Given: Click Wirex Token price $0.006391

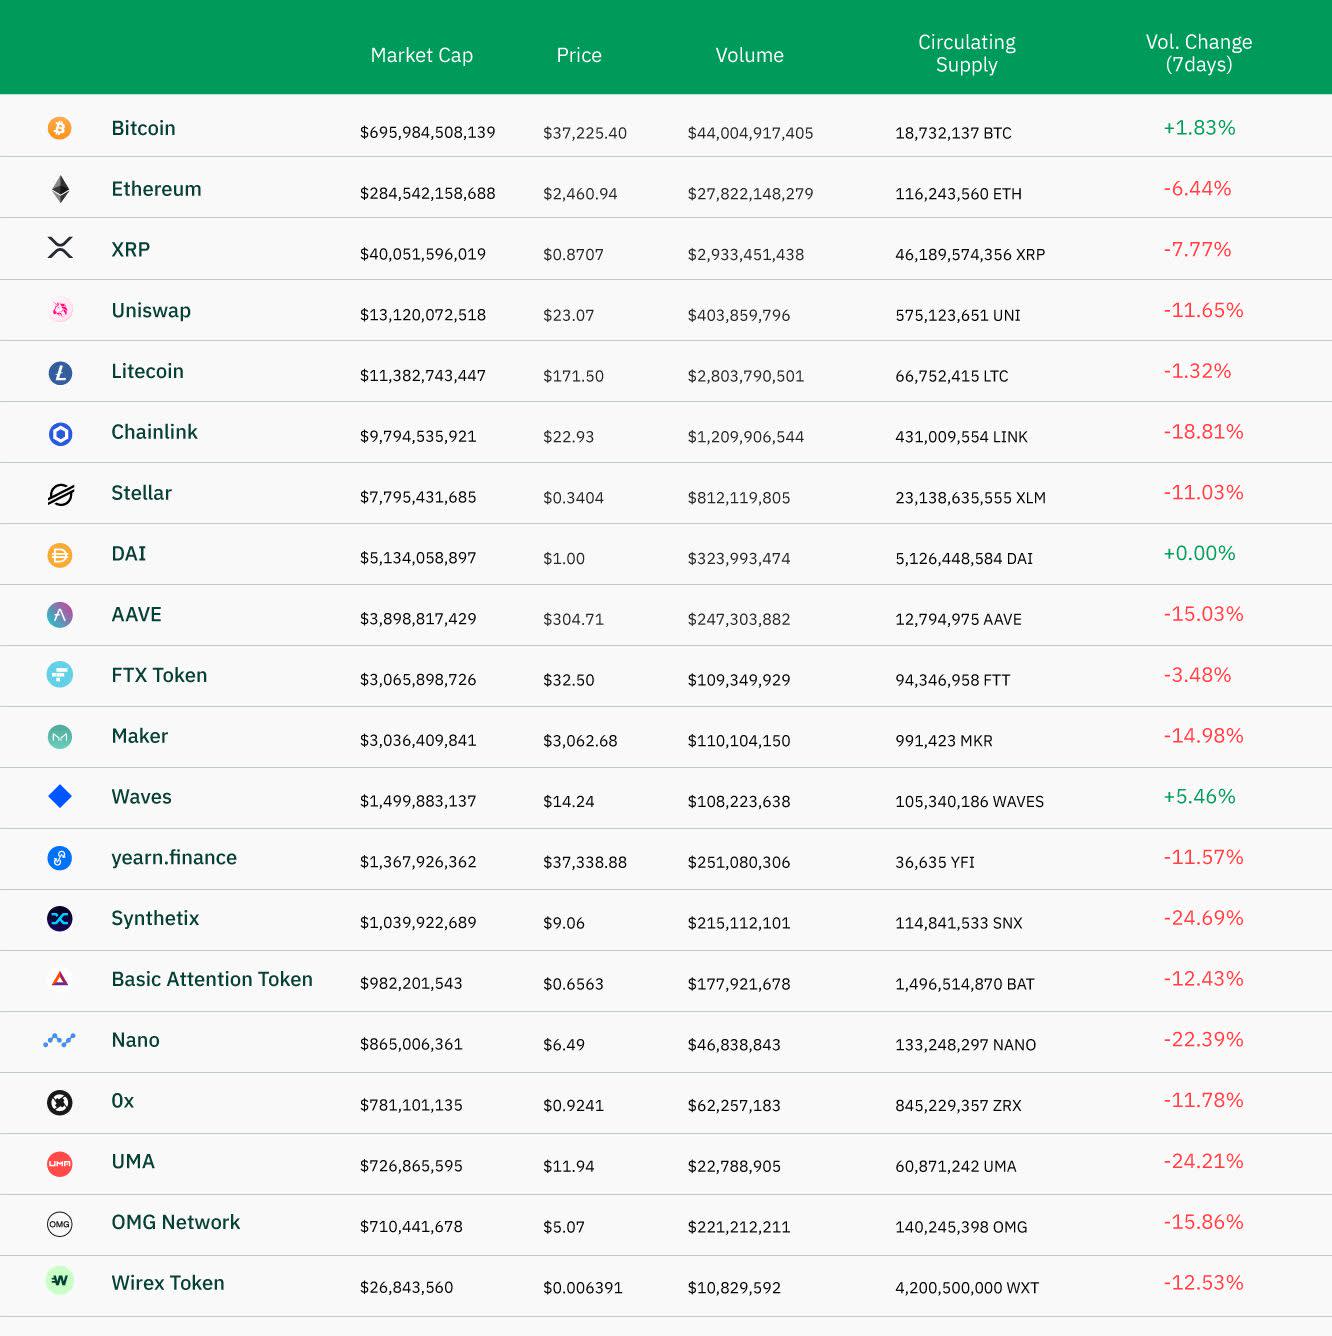Looking at the screenshot, I should tap(582, 1288).
